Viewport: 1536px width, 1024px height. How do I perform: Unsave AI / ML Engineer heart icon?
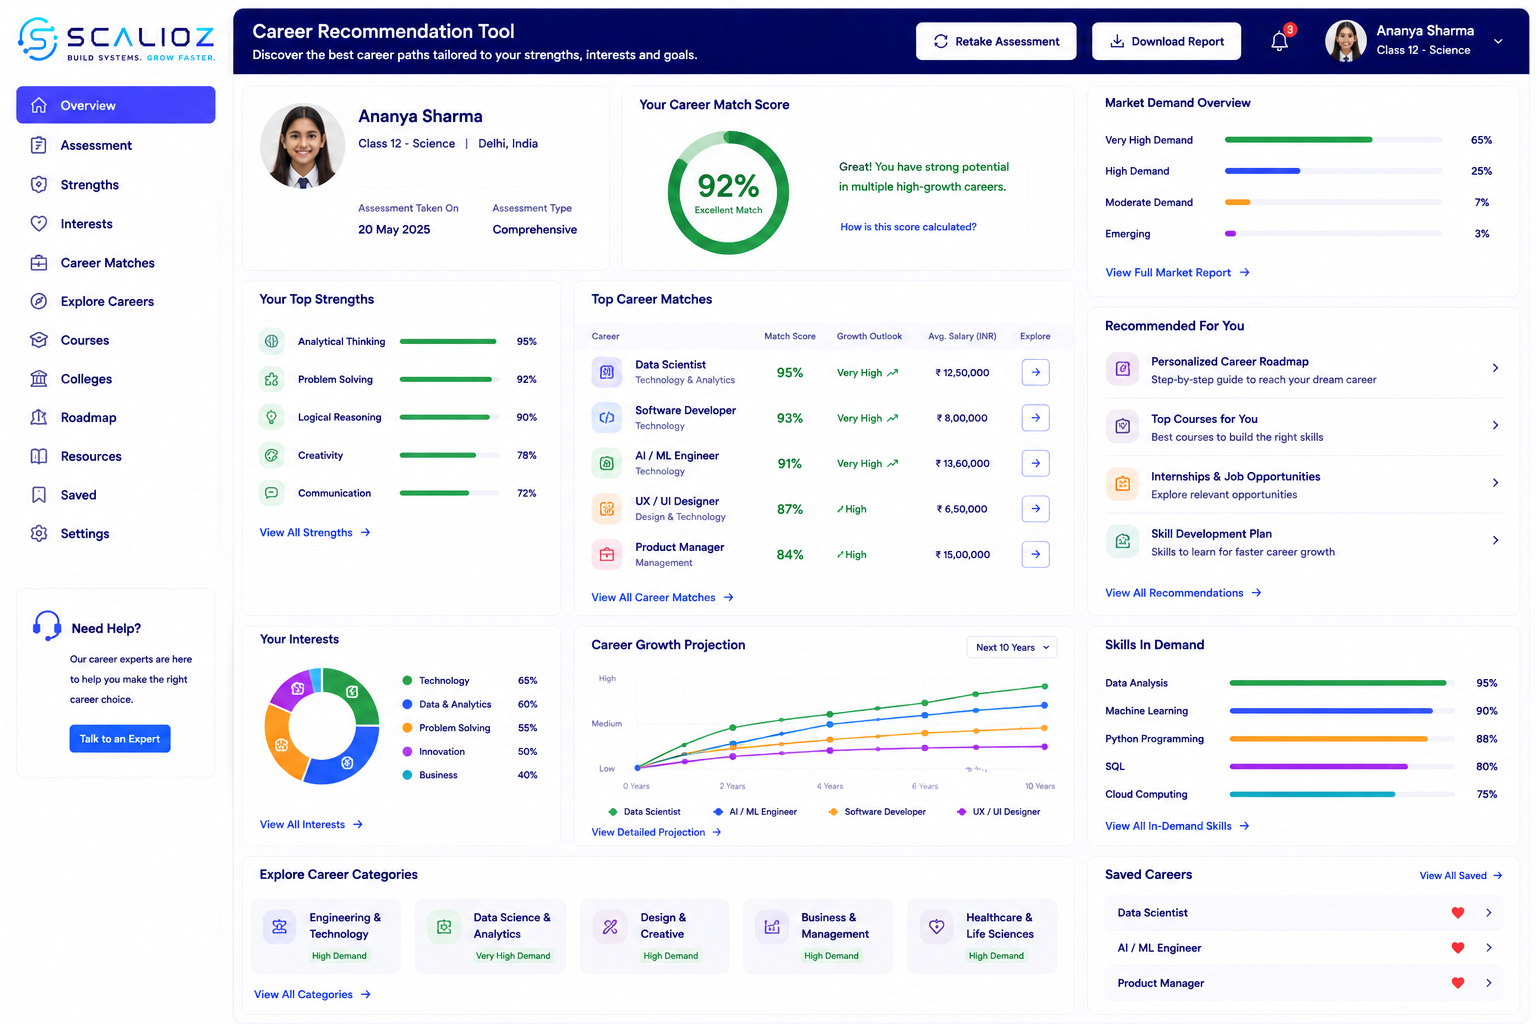point(1458,948)
